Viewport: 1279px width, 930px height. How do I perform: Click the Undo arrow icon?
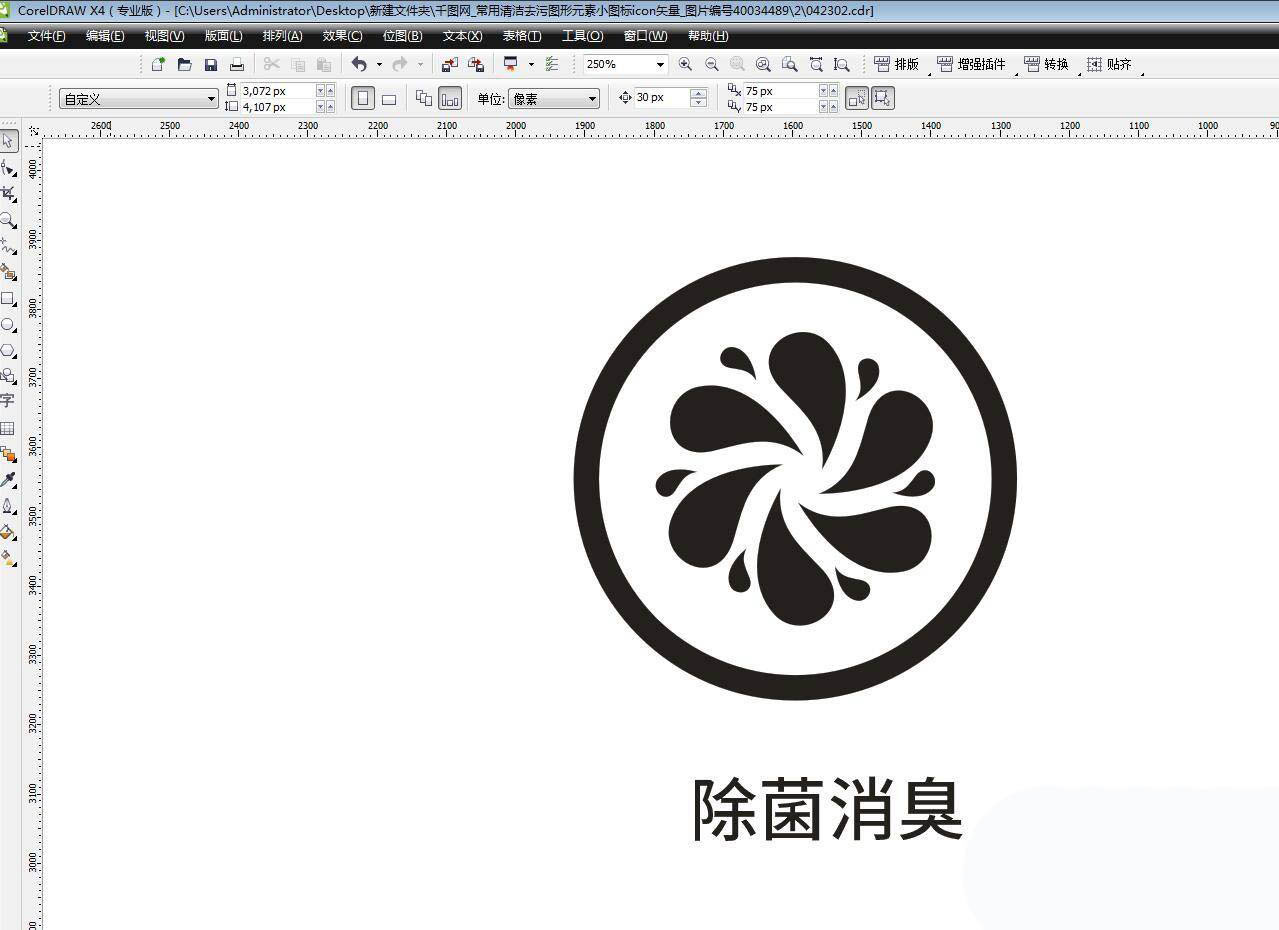coord(359,64)
